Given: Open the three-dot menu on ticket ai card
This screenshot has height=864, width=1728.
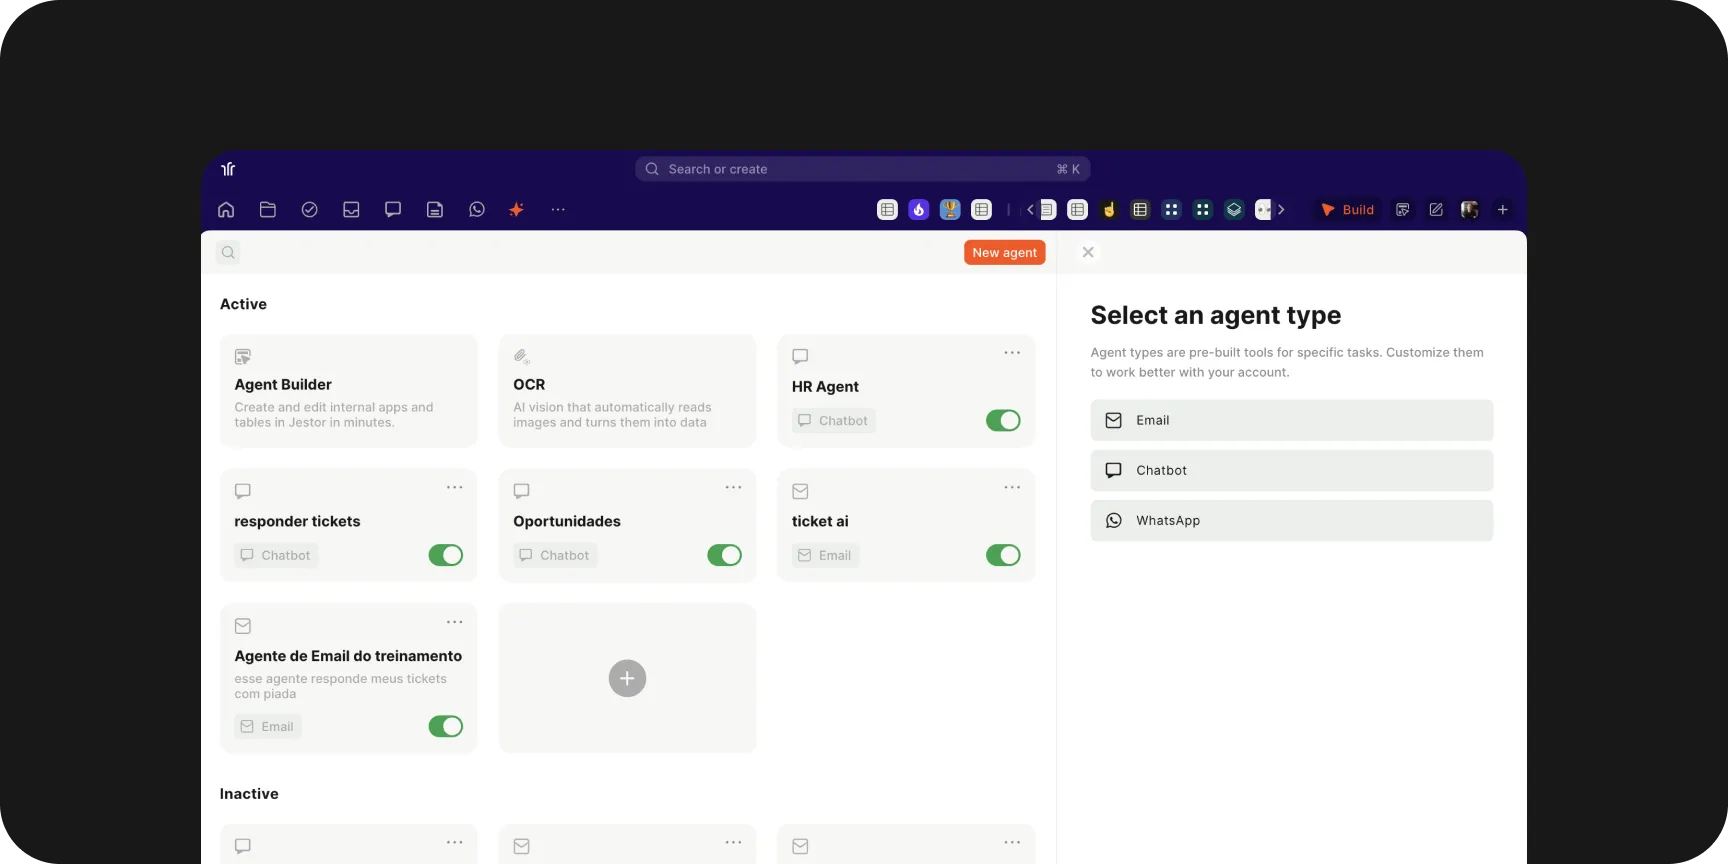Looking at the screenshot, I should point(1012,487).
